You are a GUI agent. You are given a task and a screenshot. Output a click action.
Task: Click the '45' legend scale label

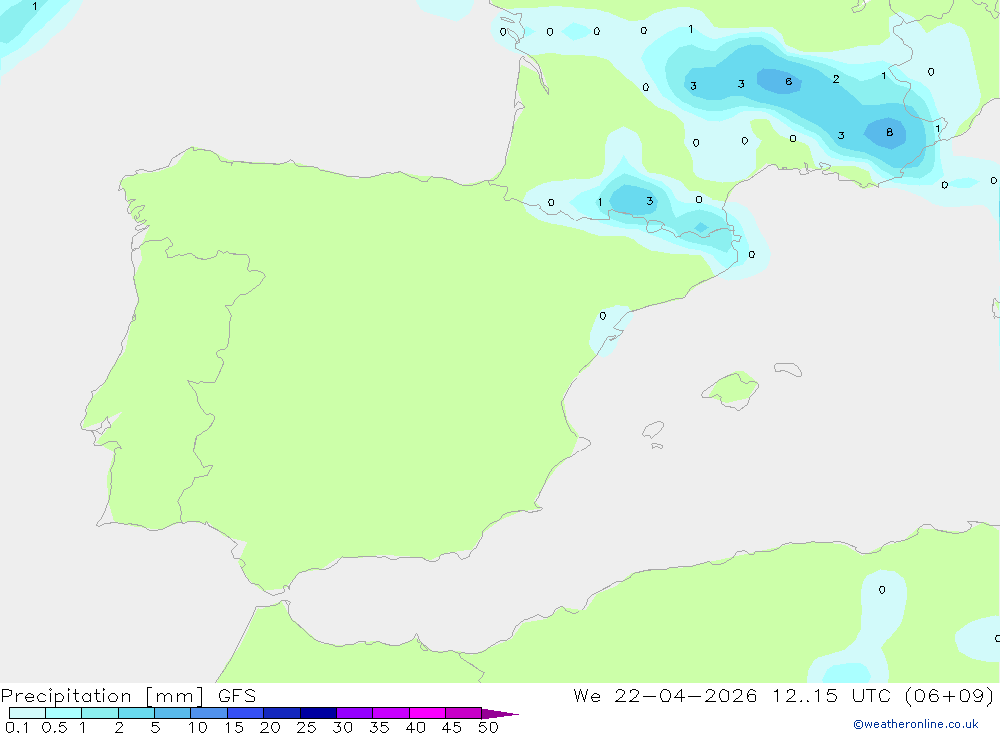point(452,727)
